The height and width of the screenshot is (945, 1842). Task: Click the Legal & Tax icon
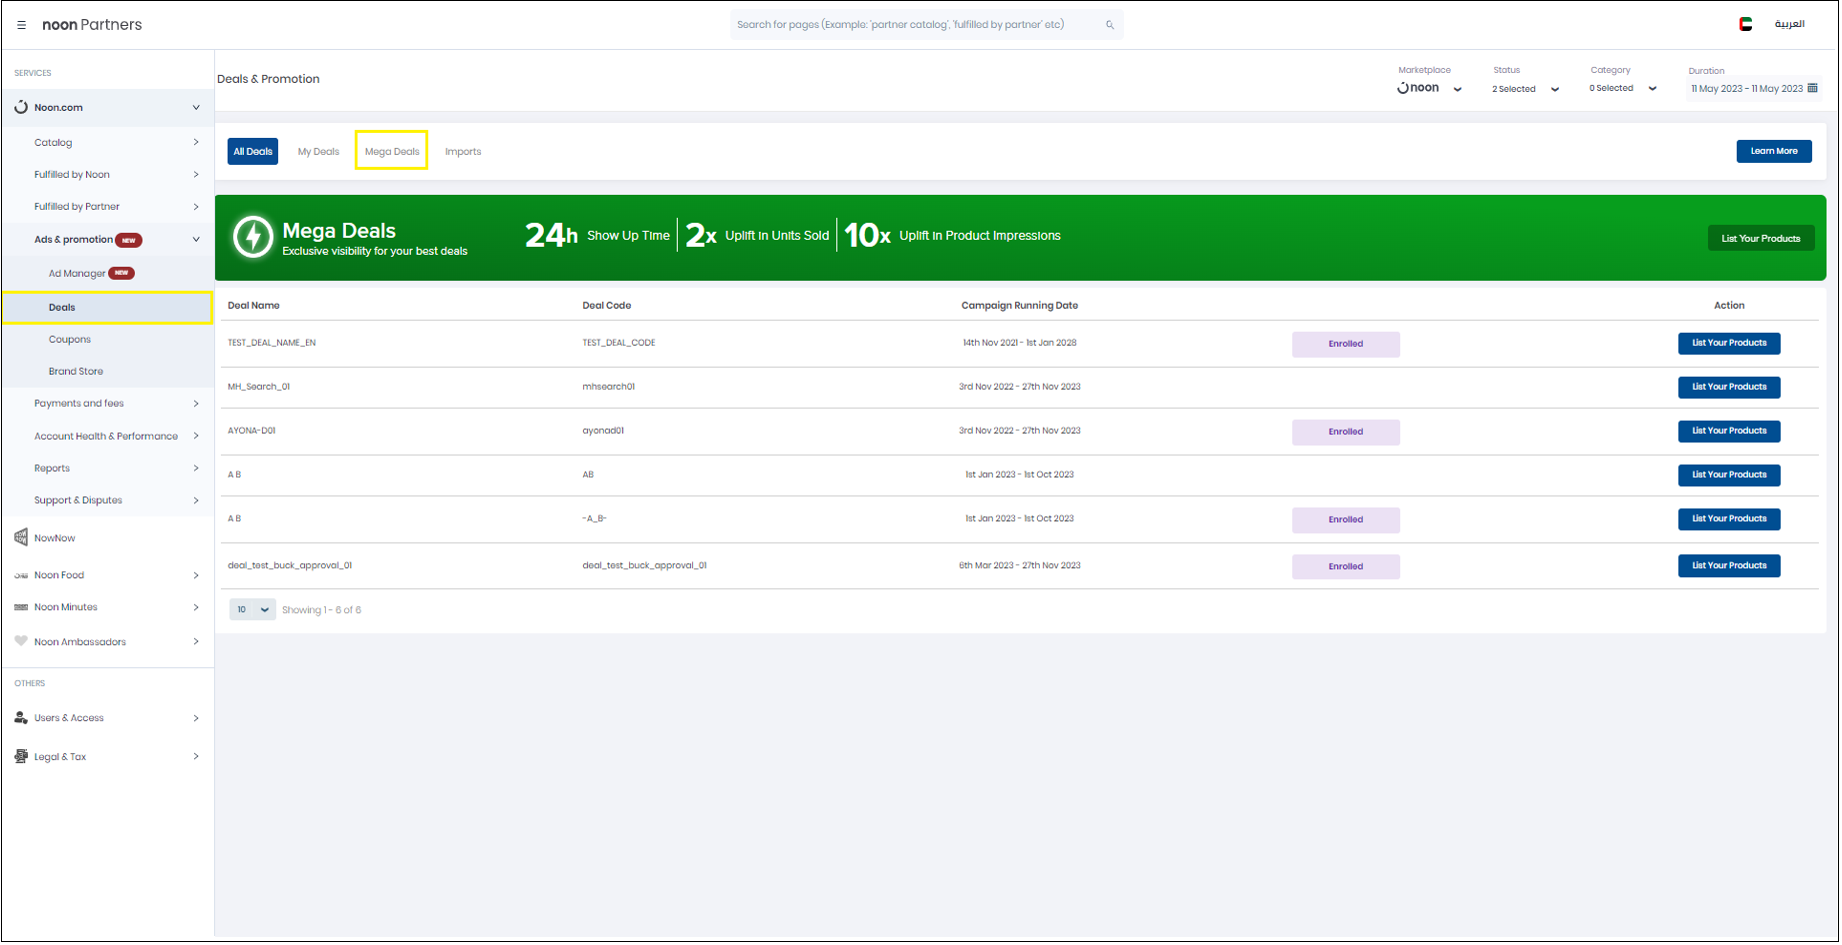[x=21, y=757]
